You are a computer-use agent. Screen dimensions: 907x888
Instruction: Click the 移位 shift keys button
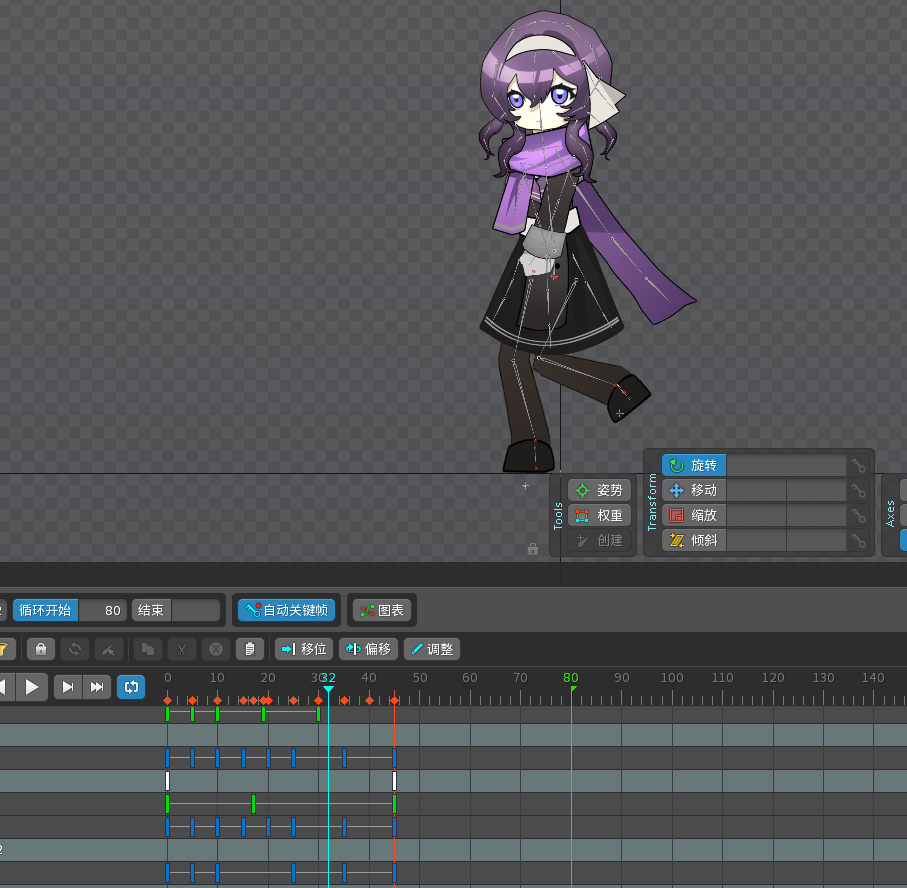point(304,649)
